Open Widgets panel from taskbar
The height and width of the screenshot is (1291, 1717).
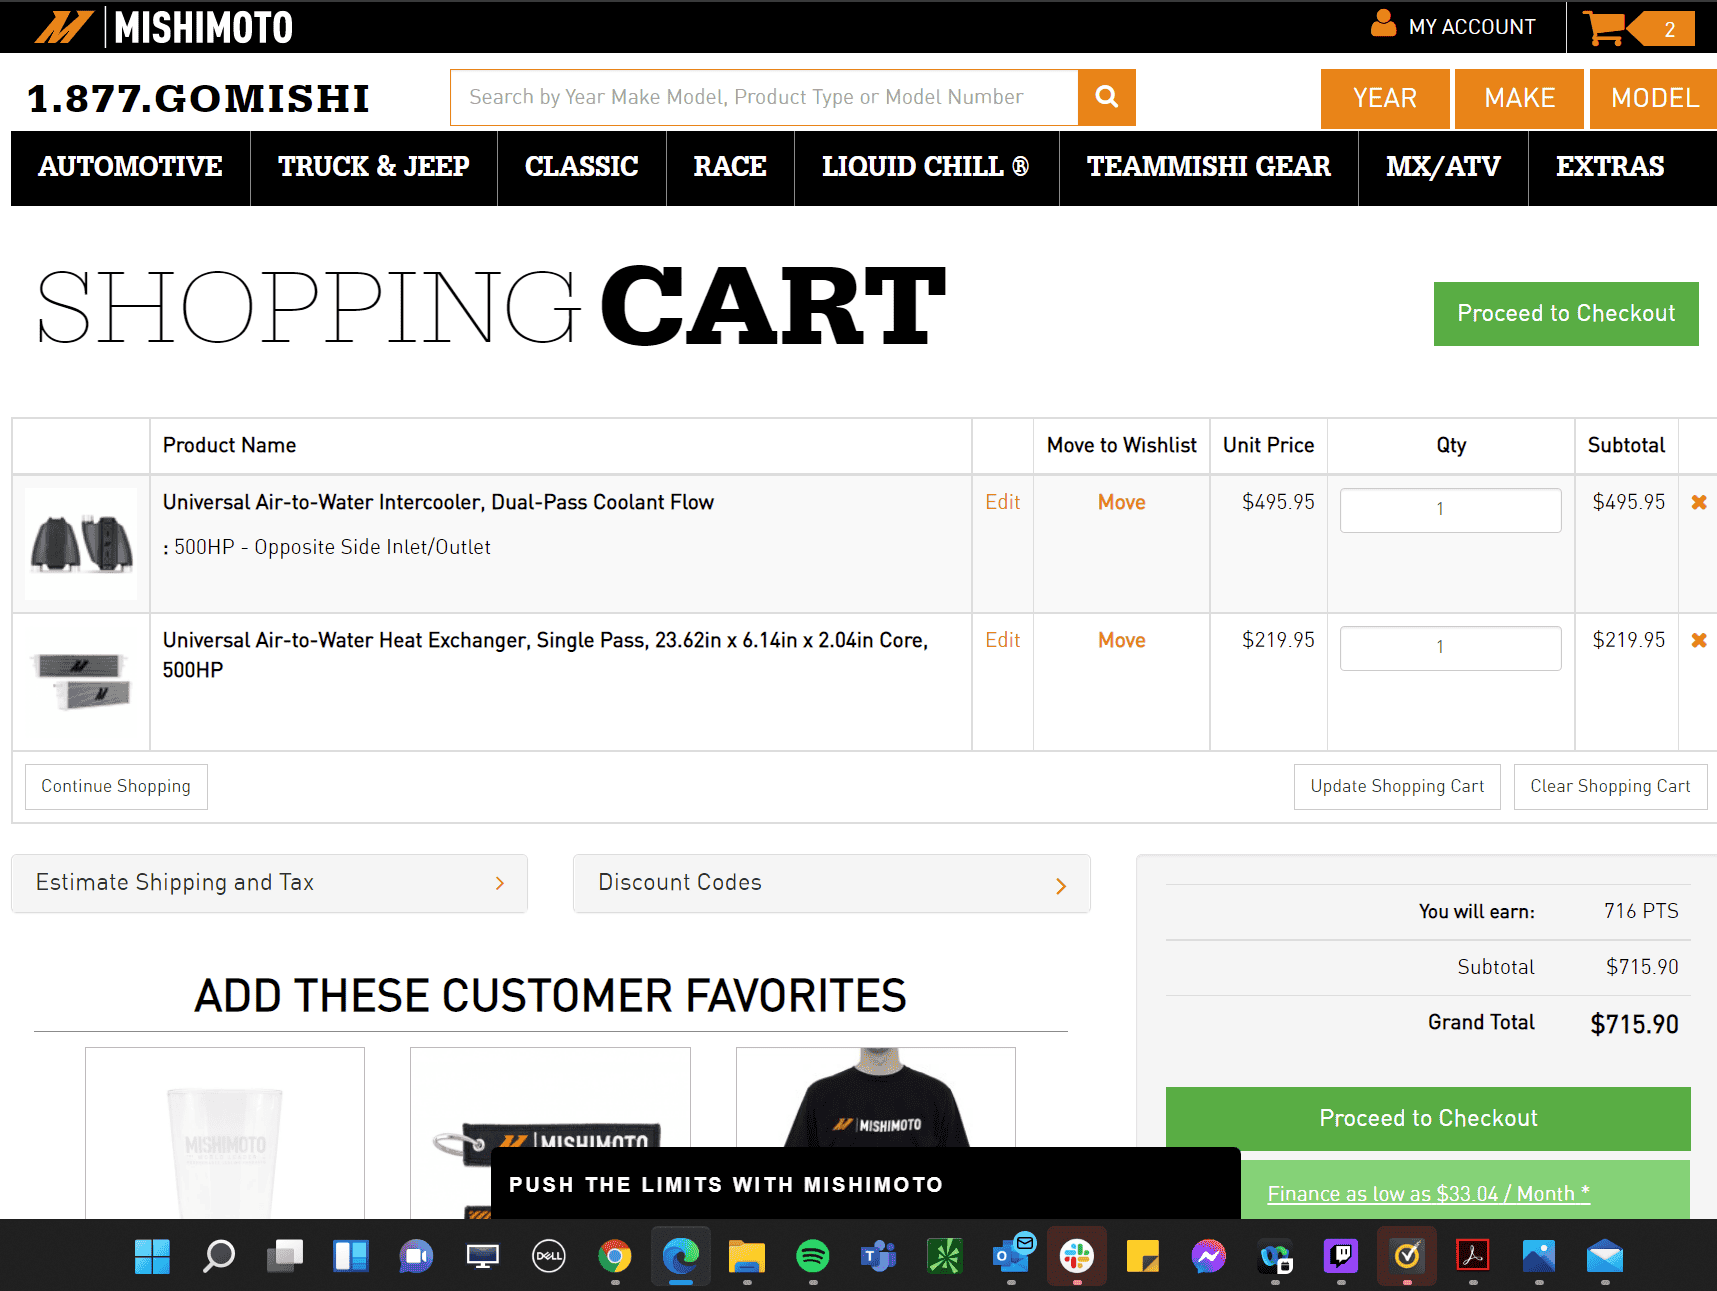351,1256
